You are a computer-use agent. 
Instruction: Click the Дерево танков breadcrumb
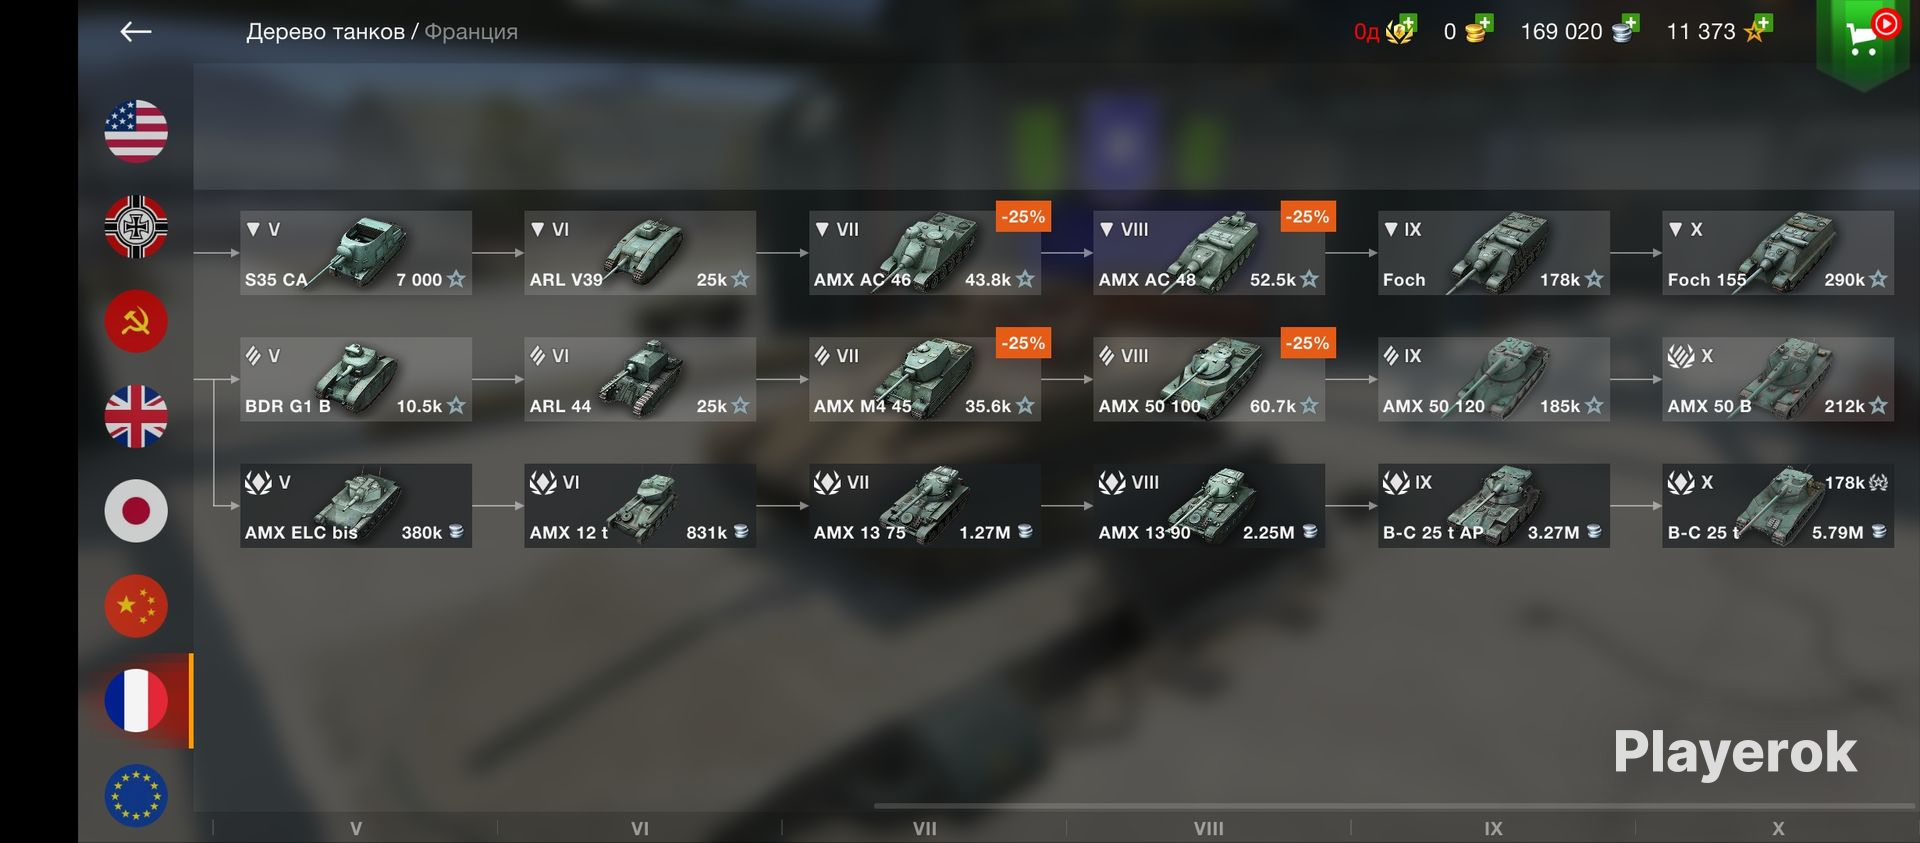325,32
